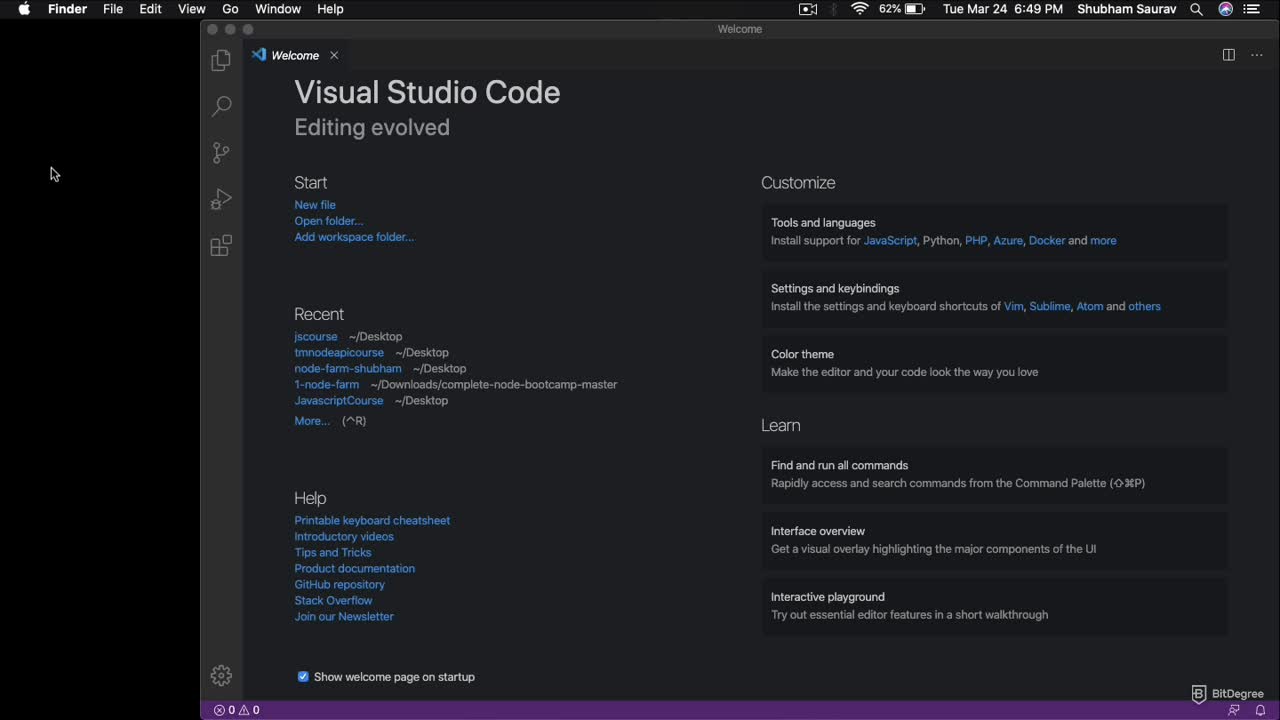Open Printable keyboard cheatsheet link
1280x720 pixels.
point(372,521)
